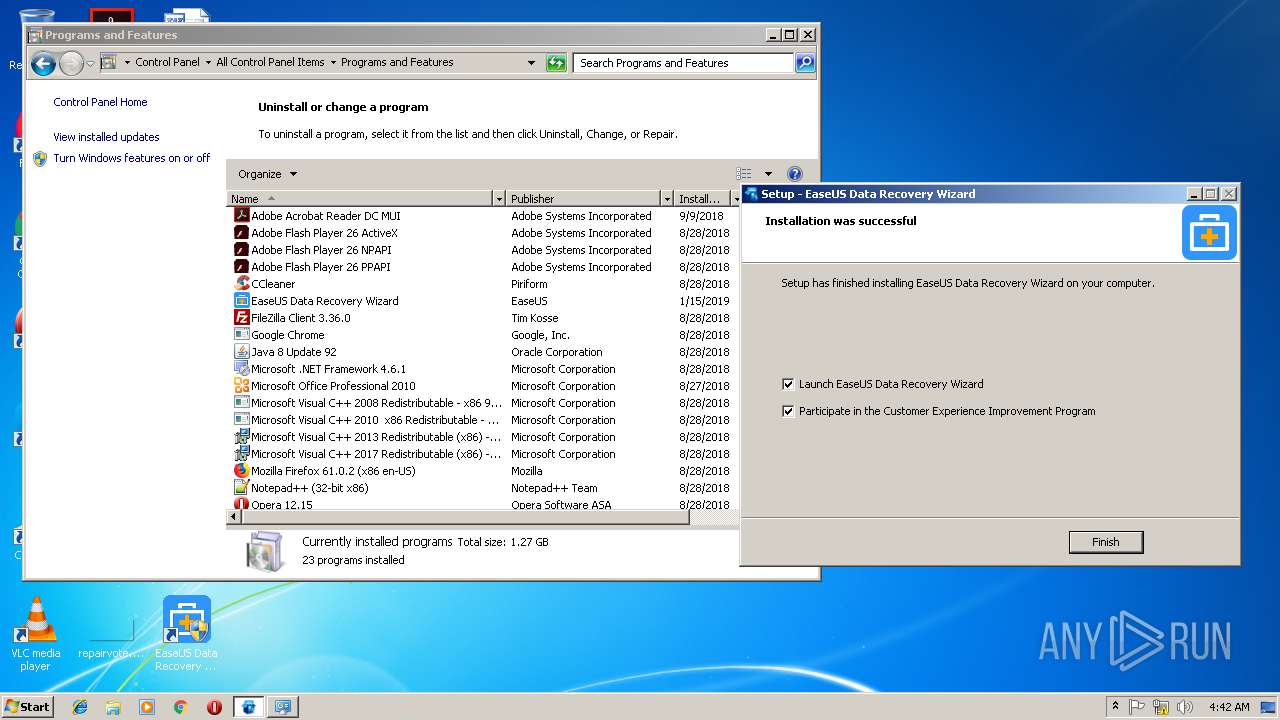
Task: Click the scroll-left arrow in program list
Action: [234, 517]
